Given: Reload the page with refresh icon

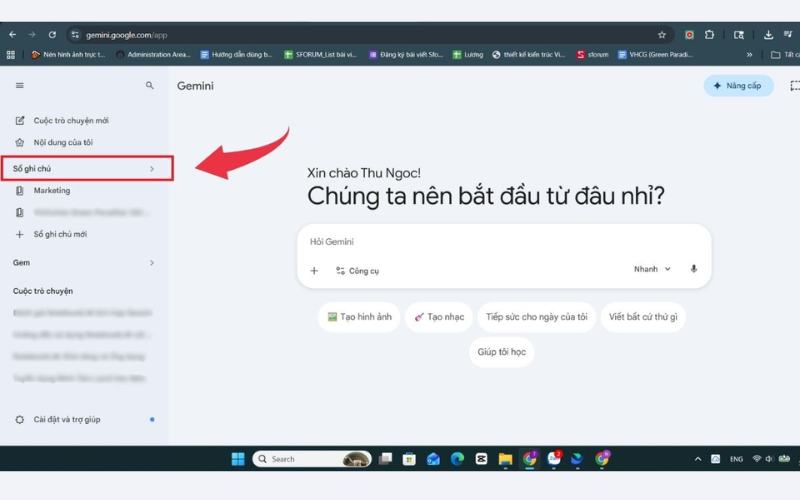Looking at the screenshot, I should tap(52, 35).
